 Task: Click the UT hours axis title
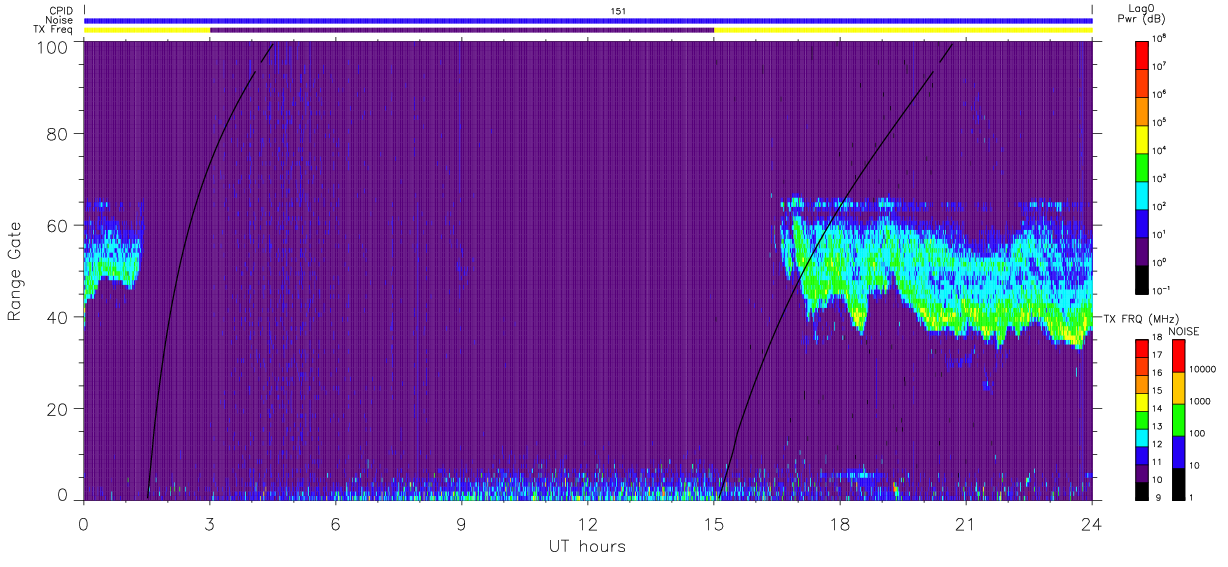click(587, 546)
